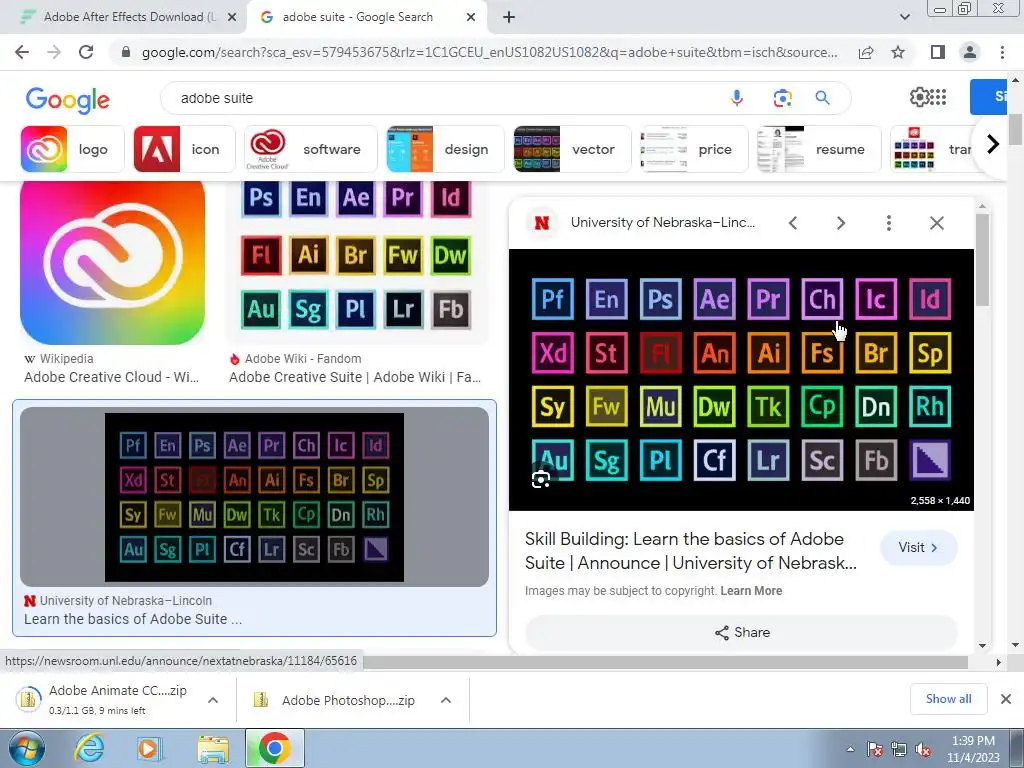The image size is (1024, 768).
Task: Open the Chrome three-dot menu
Action: click(1002, 52)
